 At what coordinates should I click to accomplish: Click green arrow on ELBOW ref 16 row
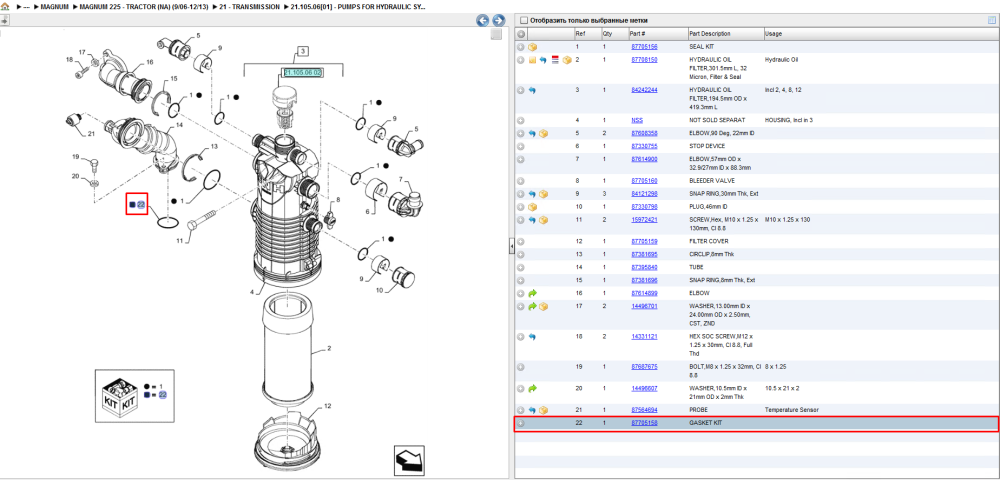[x=533, y=293]
